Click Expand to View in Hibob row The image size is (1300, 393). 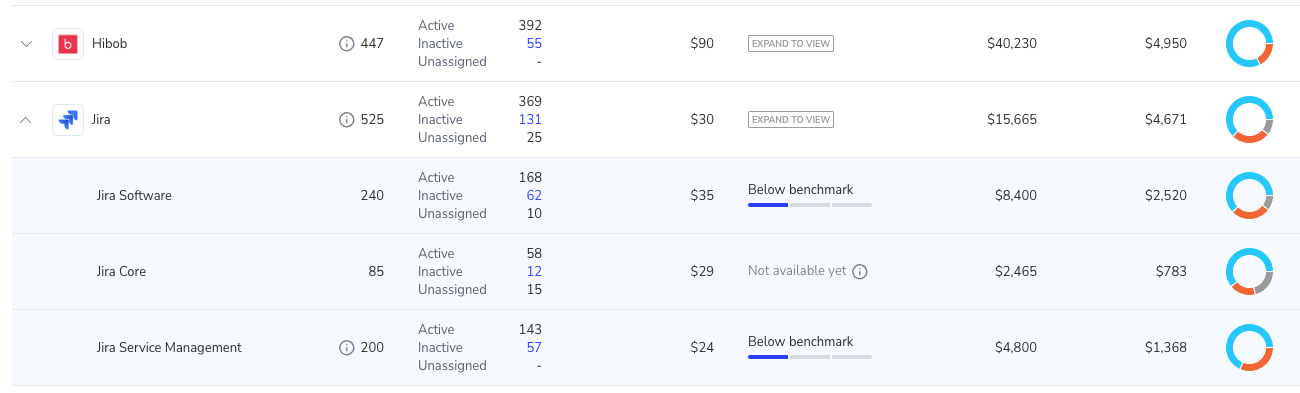point(791,44)
